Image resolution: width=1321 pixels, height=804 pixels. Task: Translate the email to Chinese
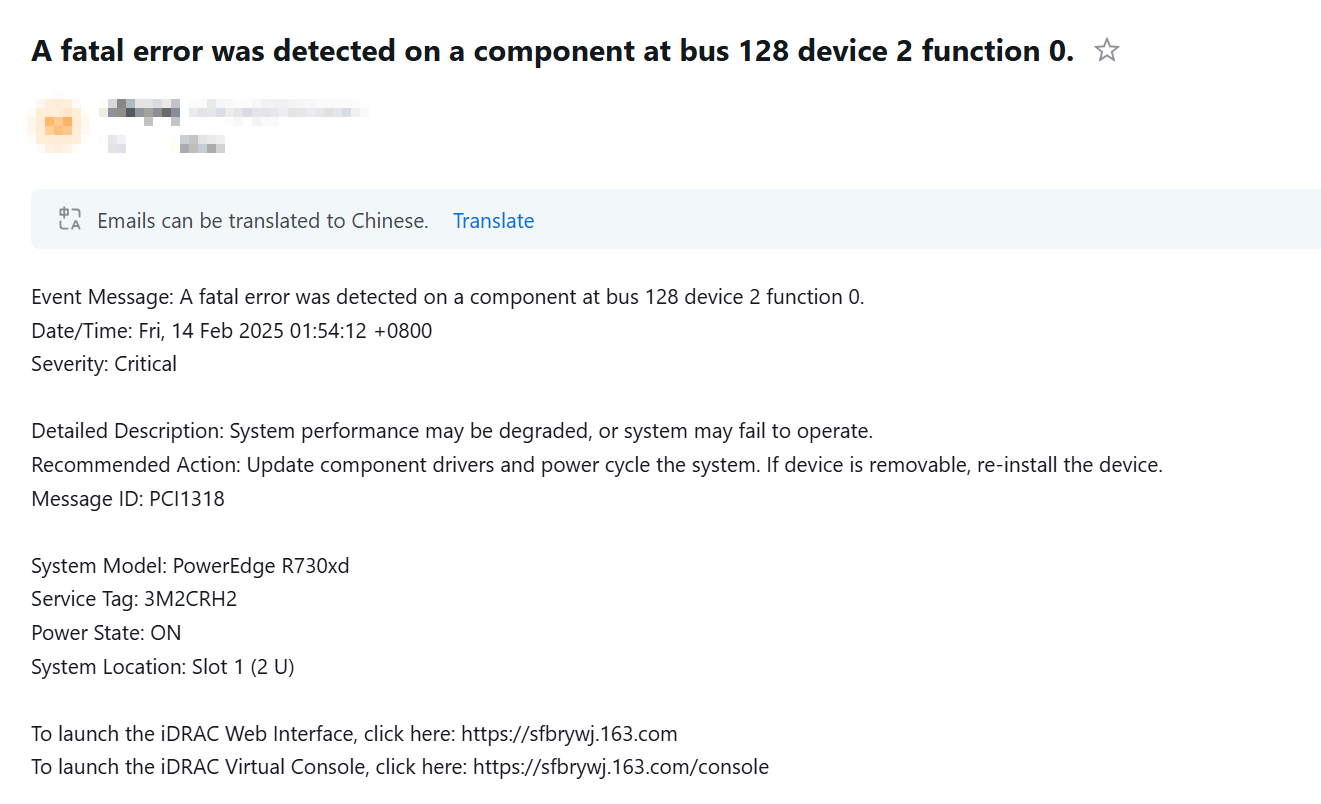pyautogui.click(x=493, y=221)
